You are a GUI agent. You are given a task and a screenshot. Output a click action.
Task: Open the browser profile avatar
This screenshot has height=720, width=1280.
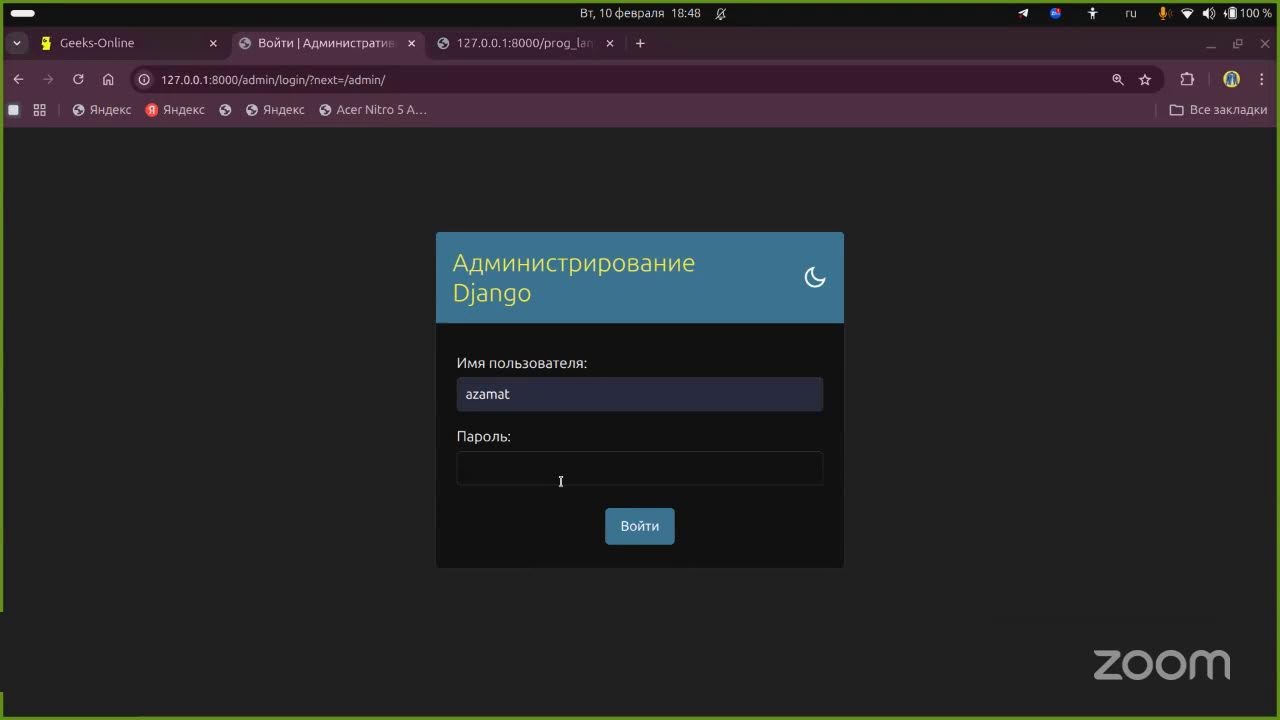coord(1231,80)
